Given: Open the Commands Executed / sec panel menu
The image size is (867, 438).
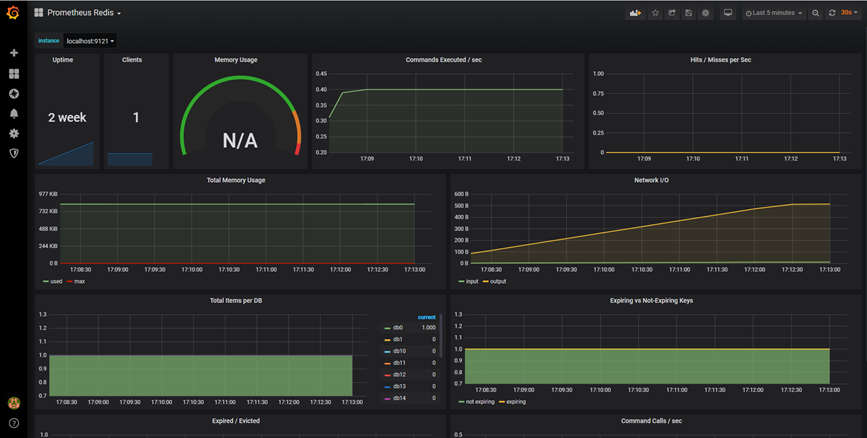Looking at the screenshot, I should 443,60.
